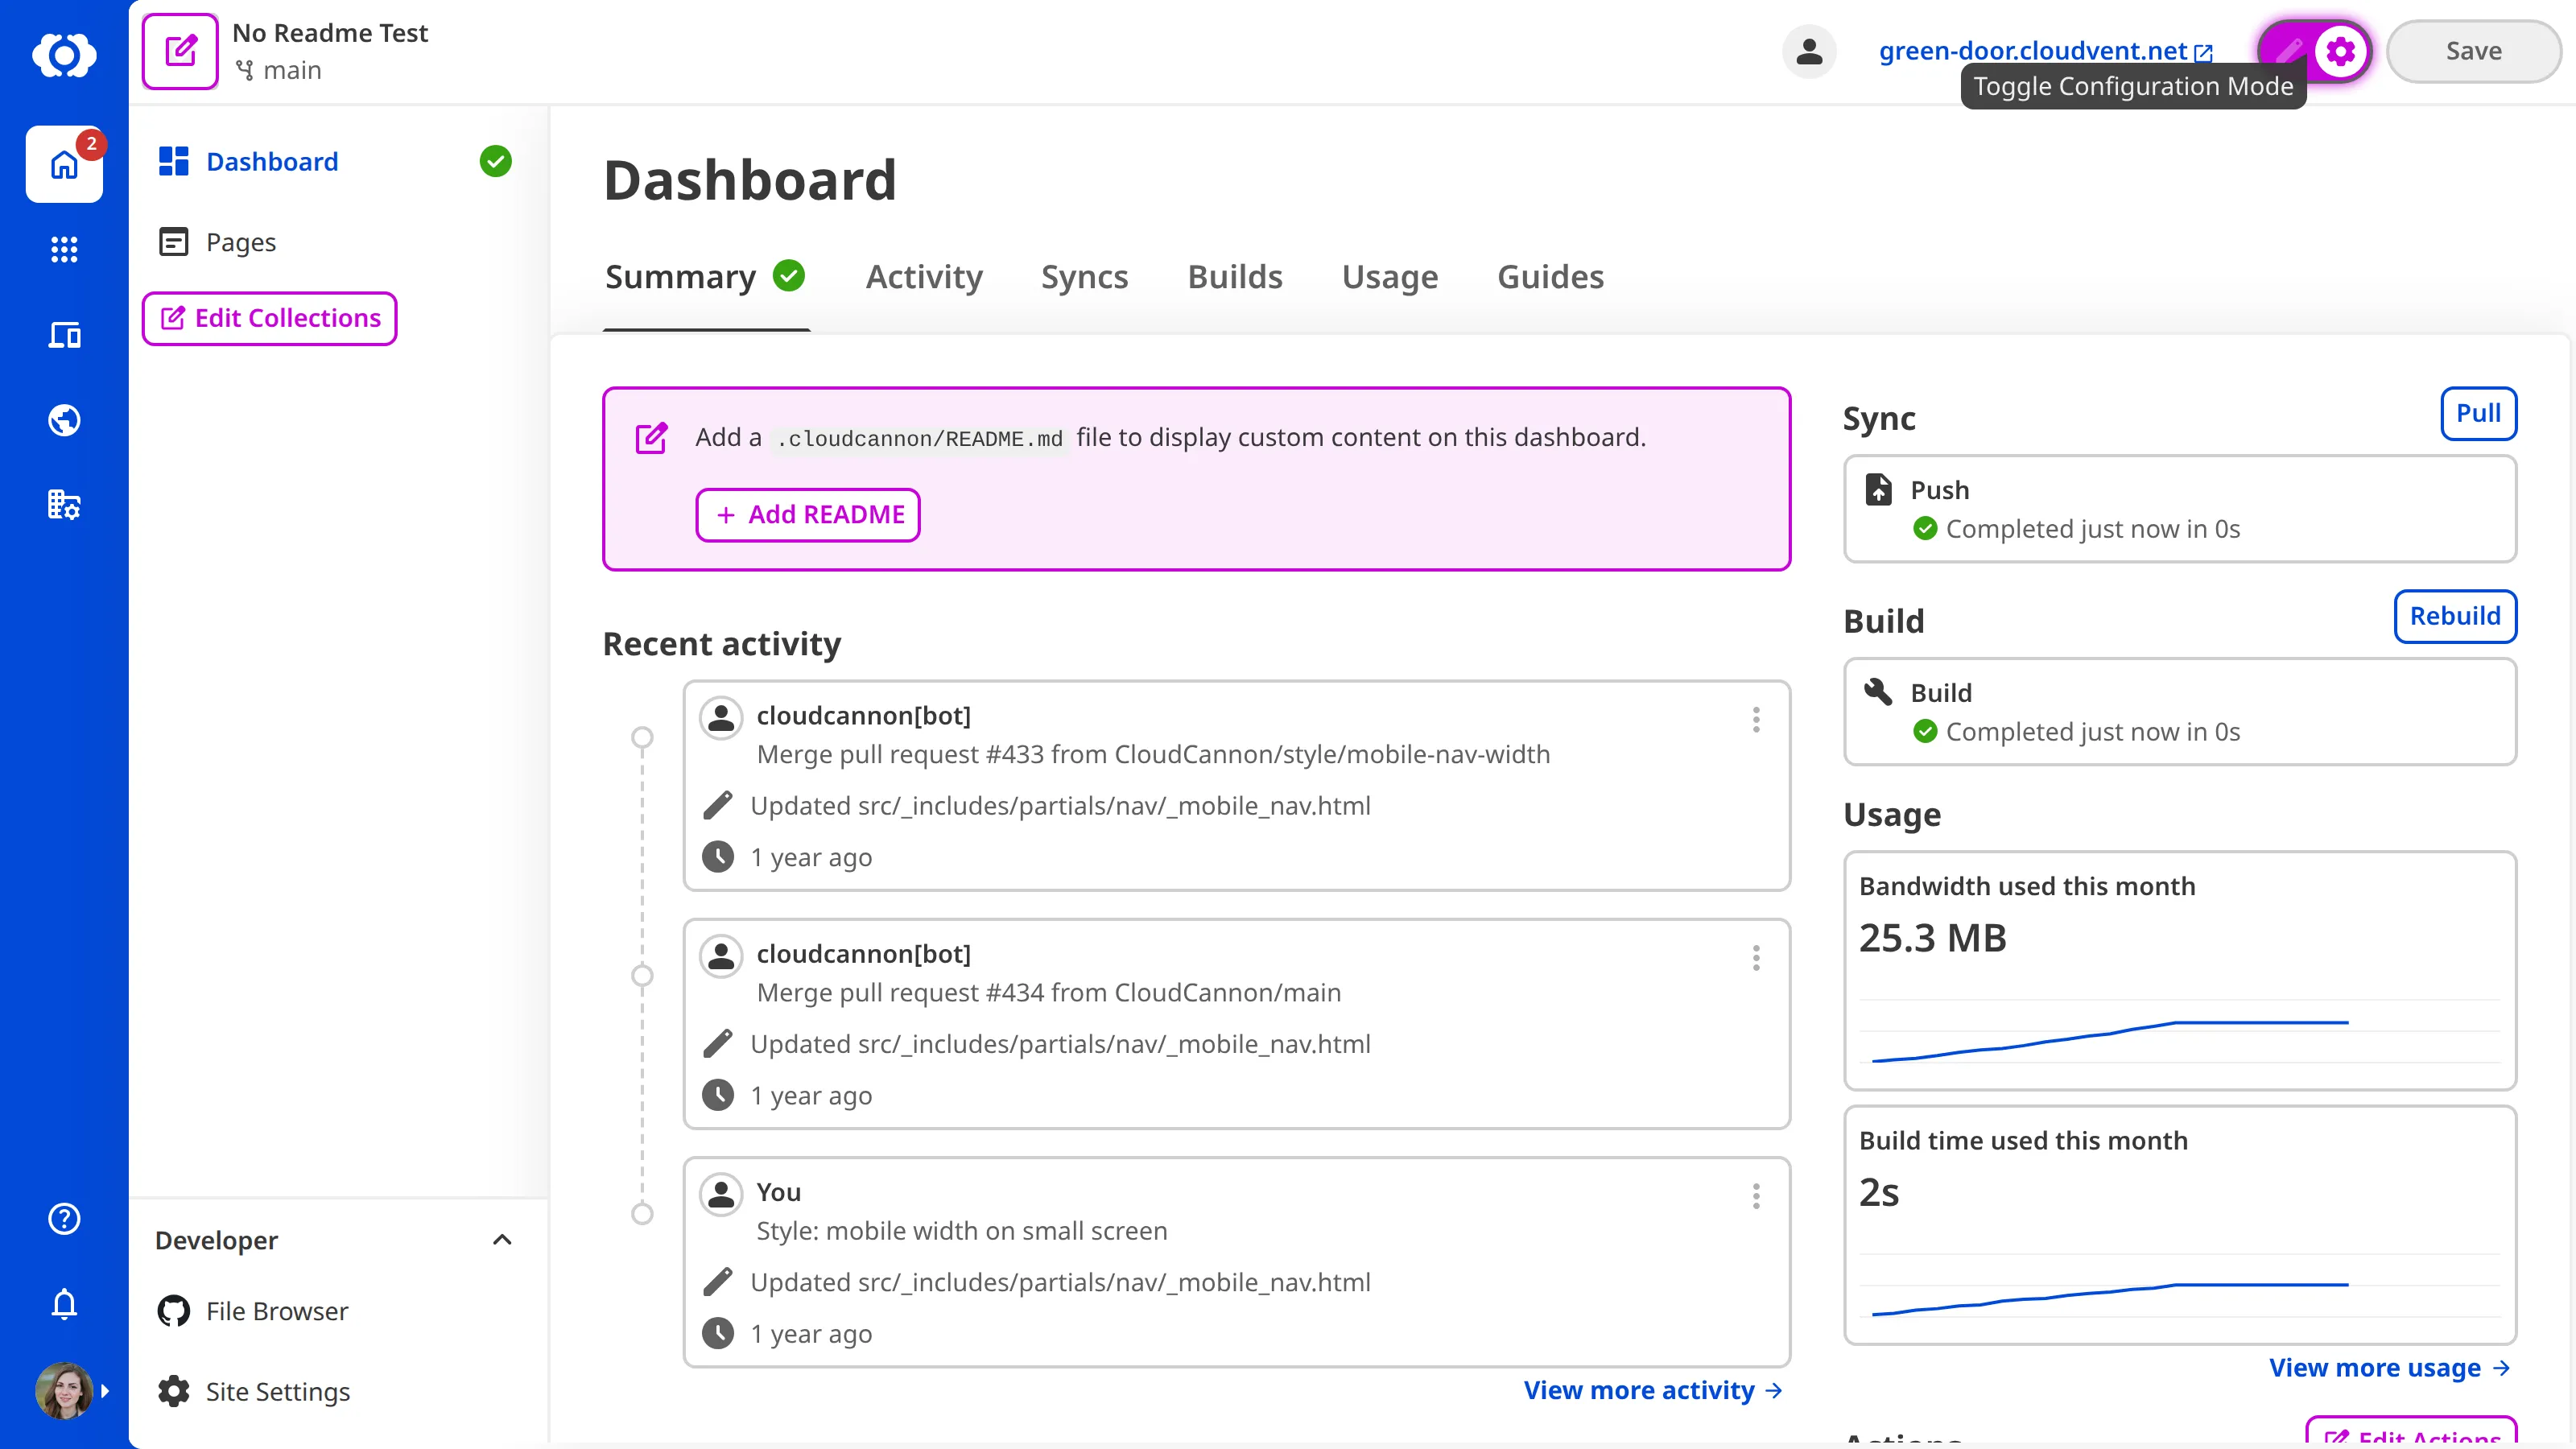Click View more activity link

pyautogui.click(x=1653, y=1390)
